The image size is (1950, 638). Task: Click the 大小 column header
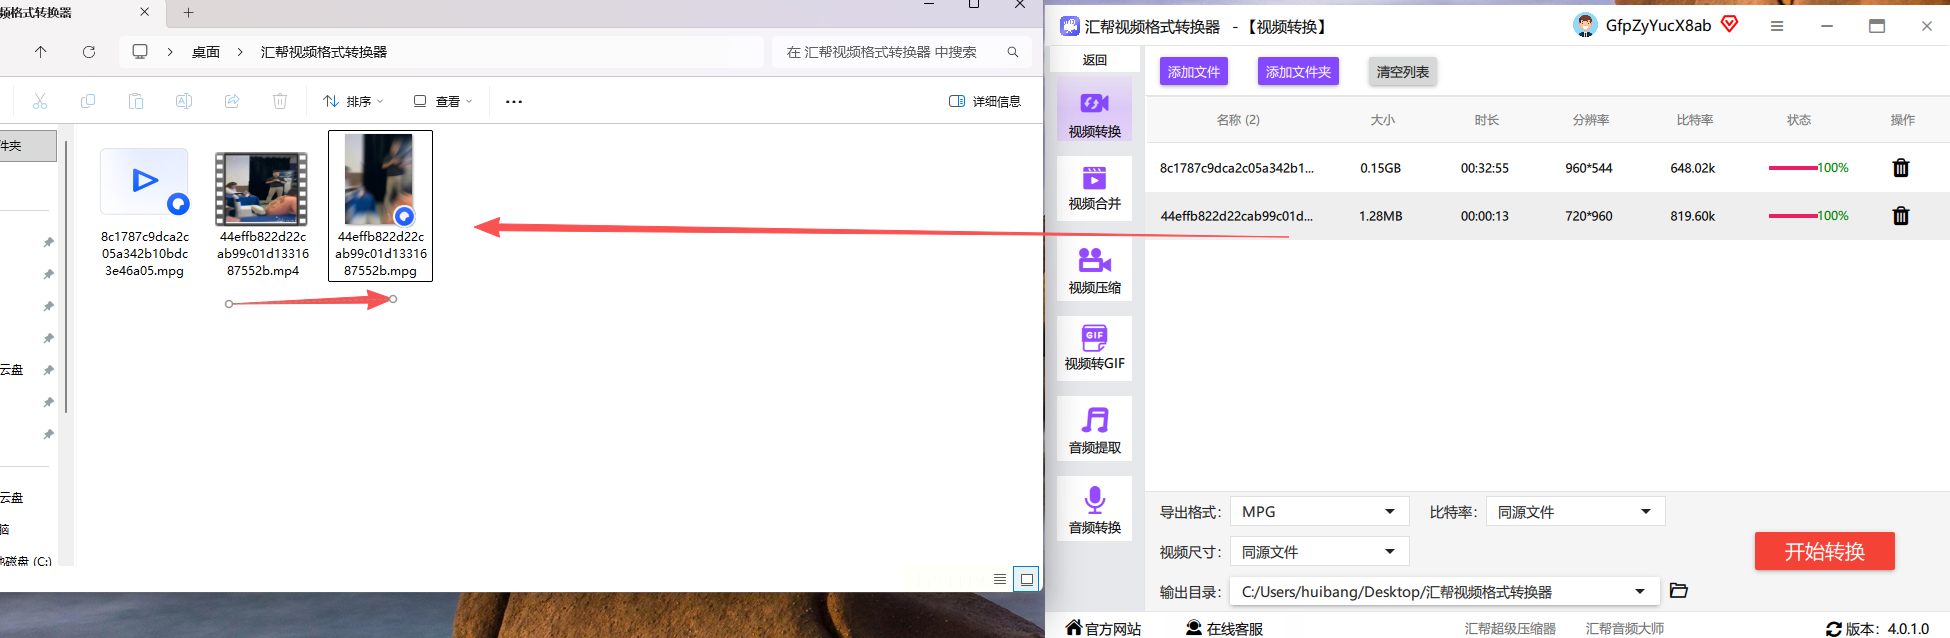point(1382,120)
